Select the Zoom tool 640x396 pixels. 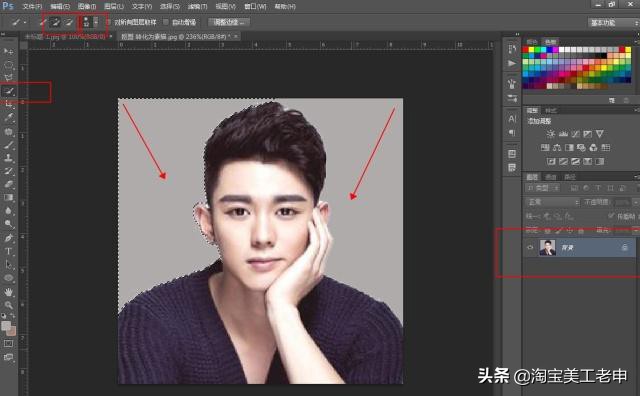[x=8, y=305]
